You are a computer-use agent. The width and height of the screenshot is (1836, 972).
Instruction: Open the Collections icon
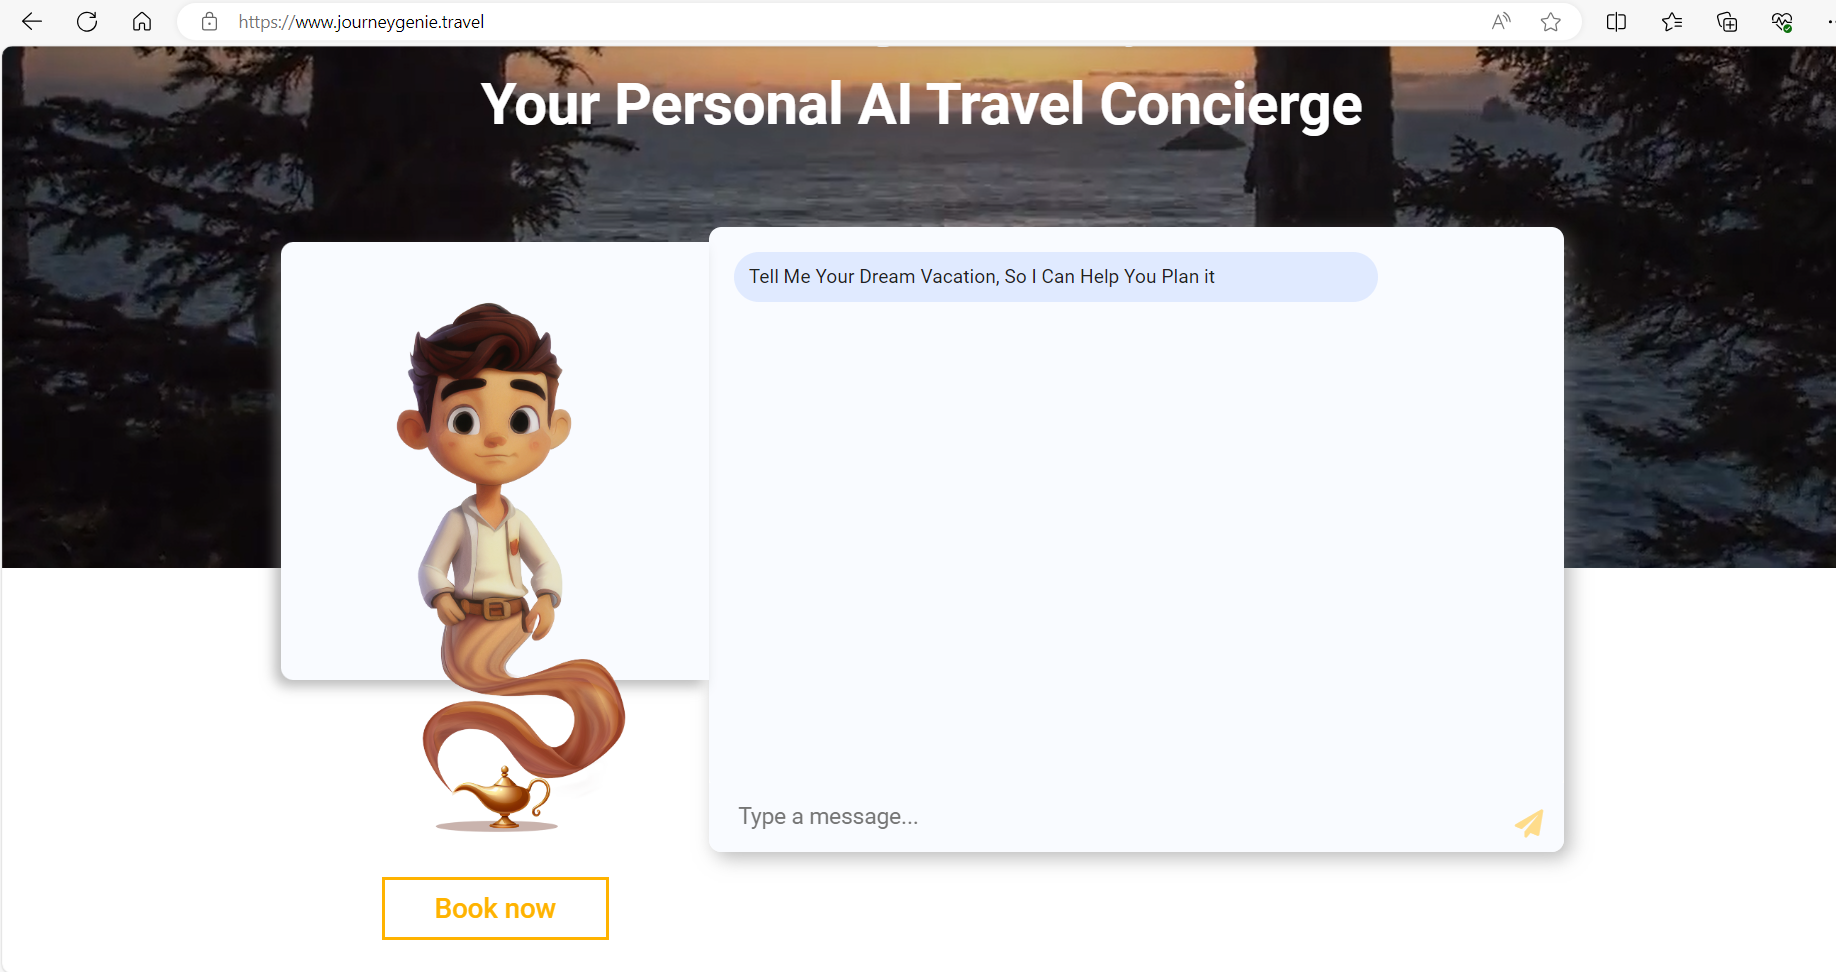coord(1727,22)
